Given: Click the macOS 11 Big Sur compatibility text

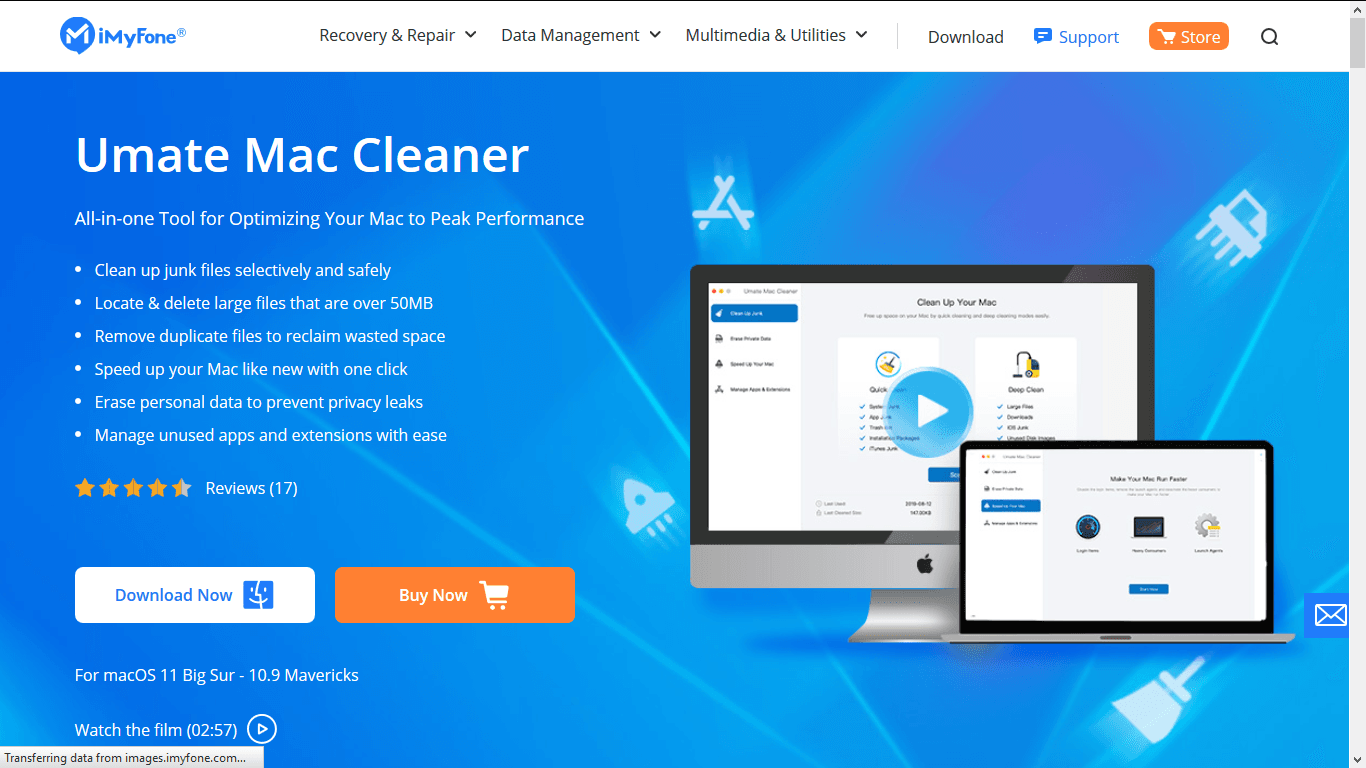Looking at the screenshot, I should click(217, 675).
